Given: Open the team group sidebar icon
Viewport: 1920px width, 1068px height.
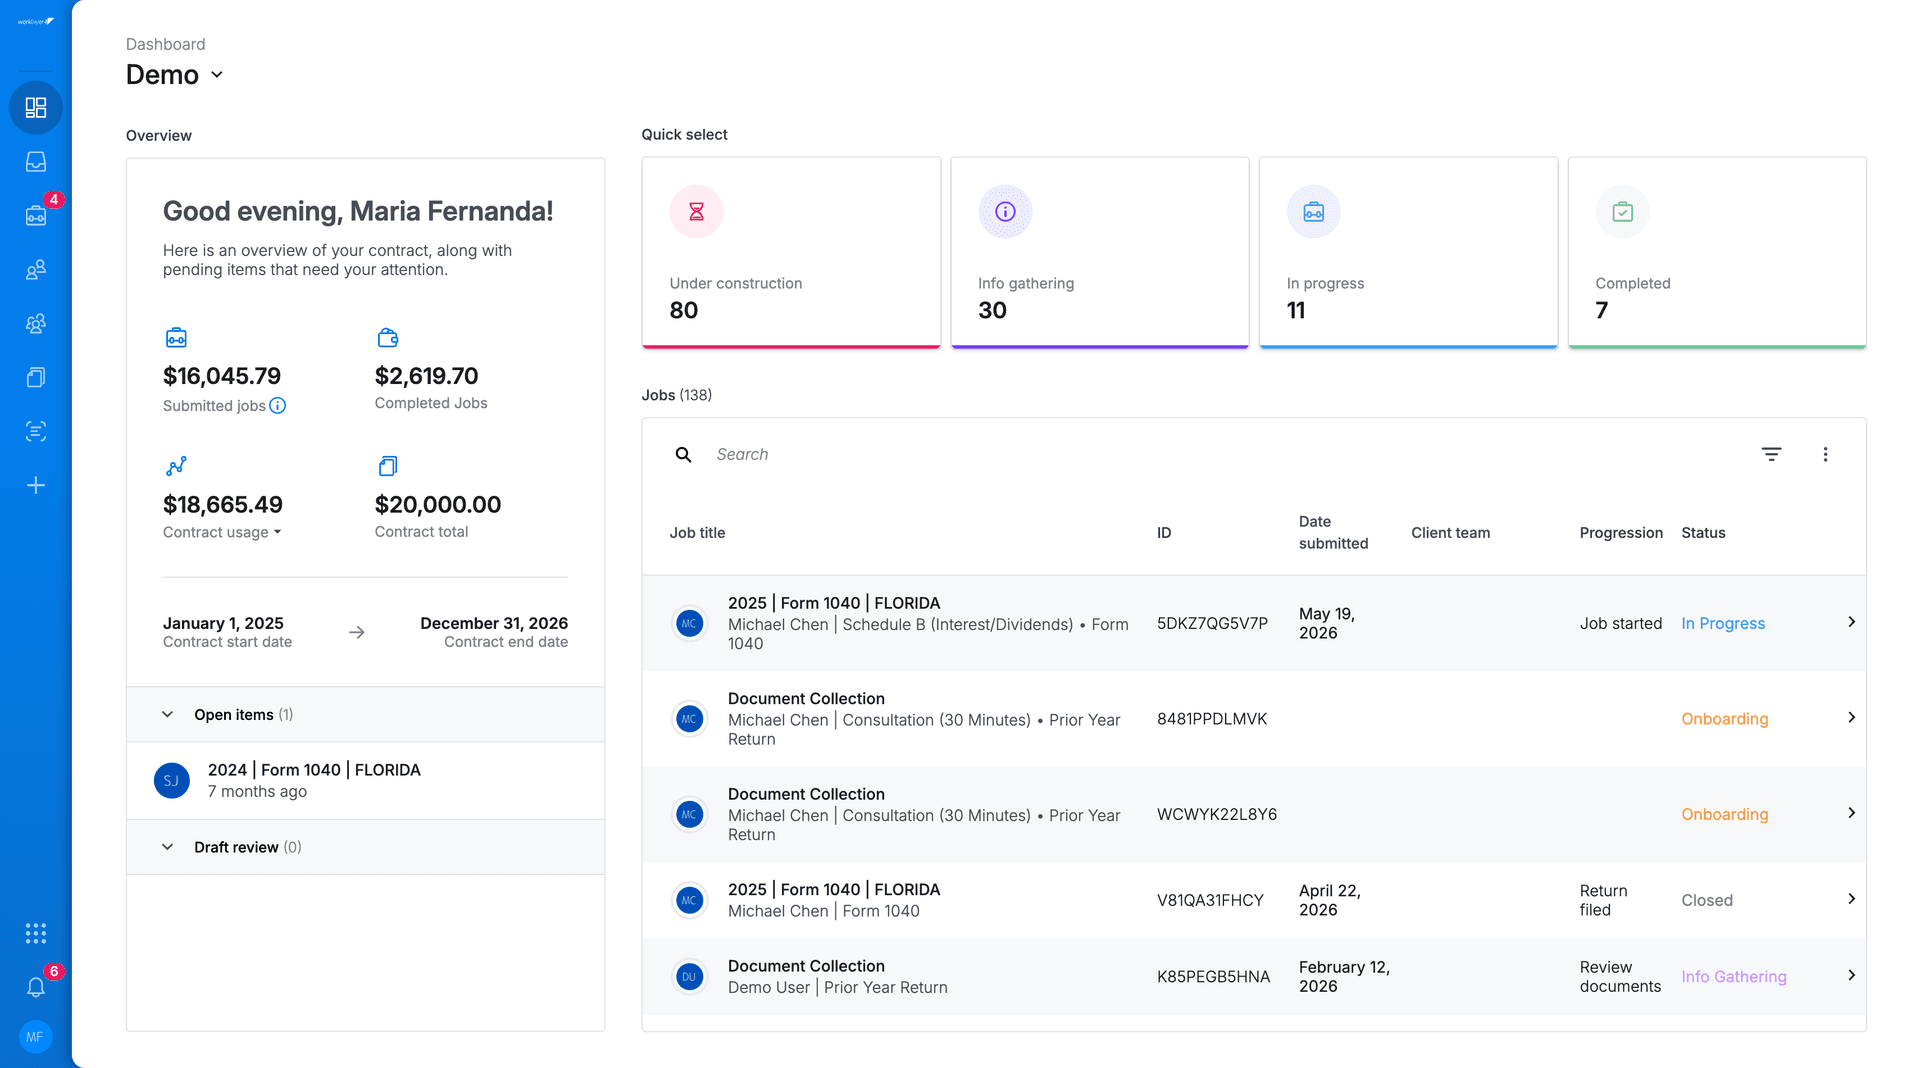Looking at the screenshot, I should coord(36,324).
